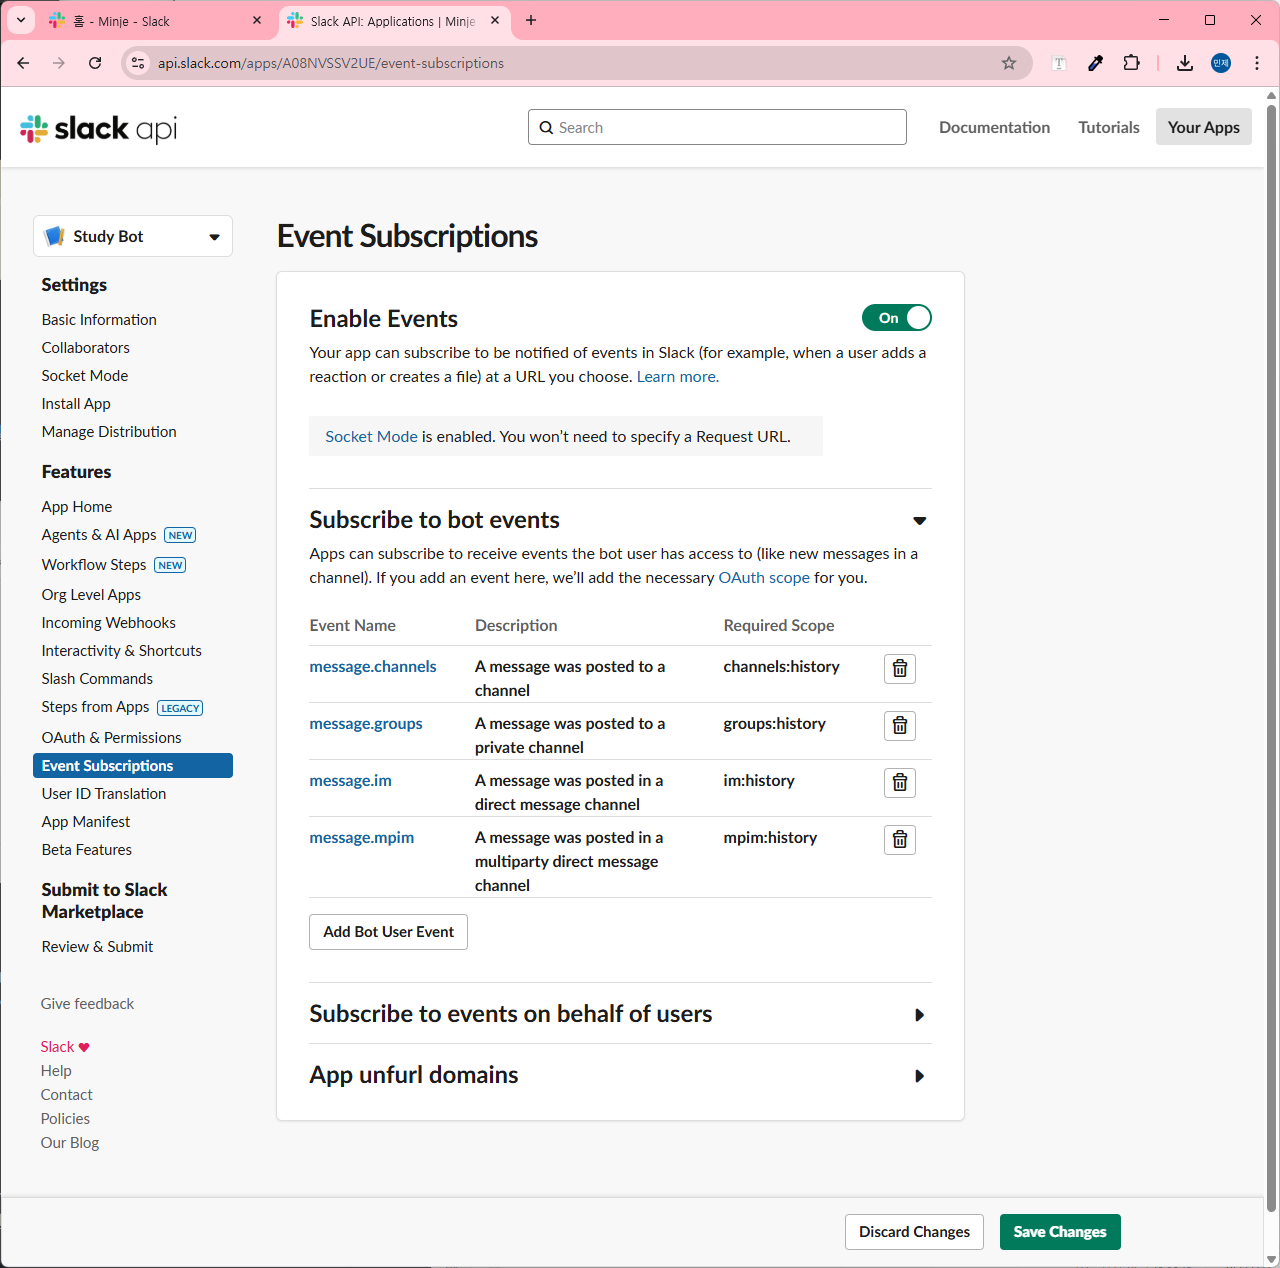Click the Give feedback link
This screenshot has height=1268, width=1280.
pos(87,1004)
